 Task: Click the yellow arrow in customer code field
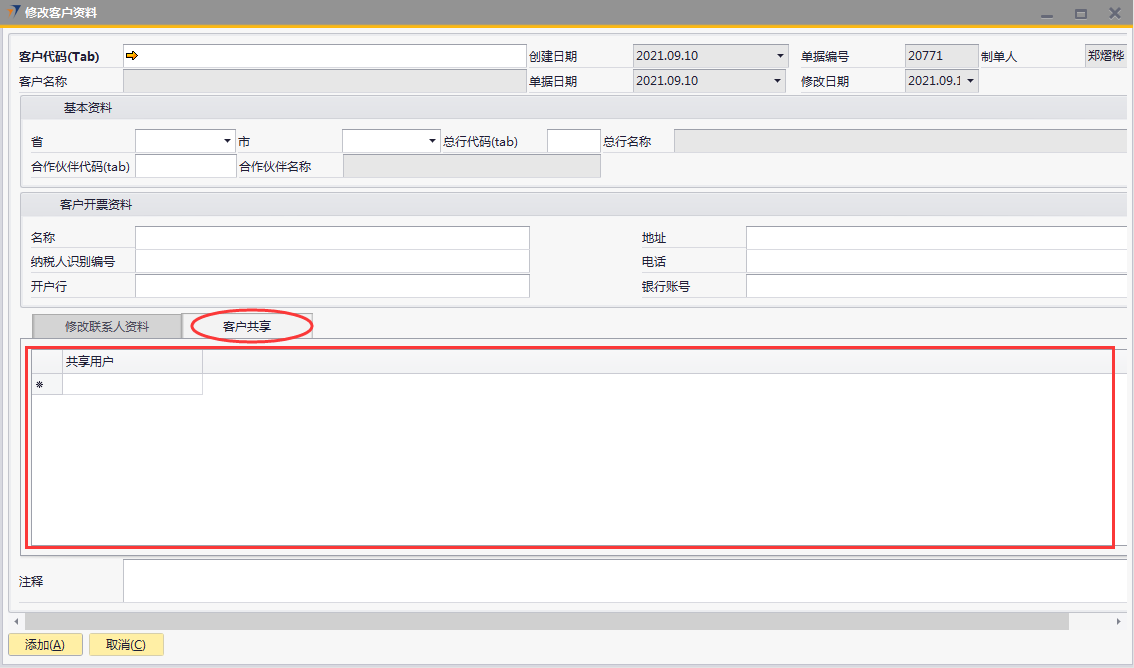(132, 56)
